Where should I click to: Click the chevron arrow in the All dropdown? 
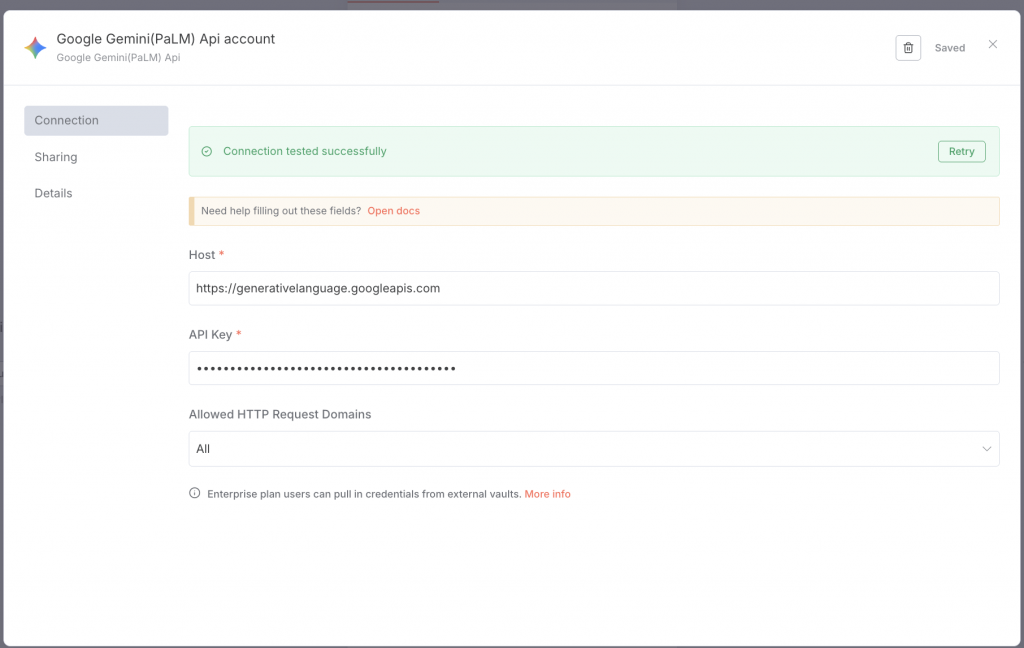(x=986, y=449)
